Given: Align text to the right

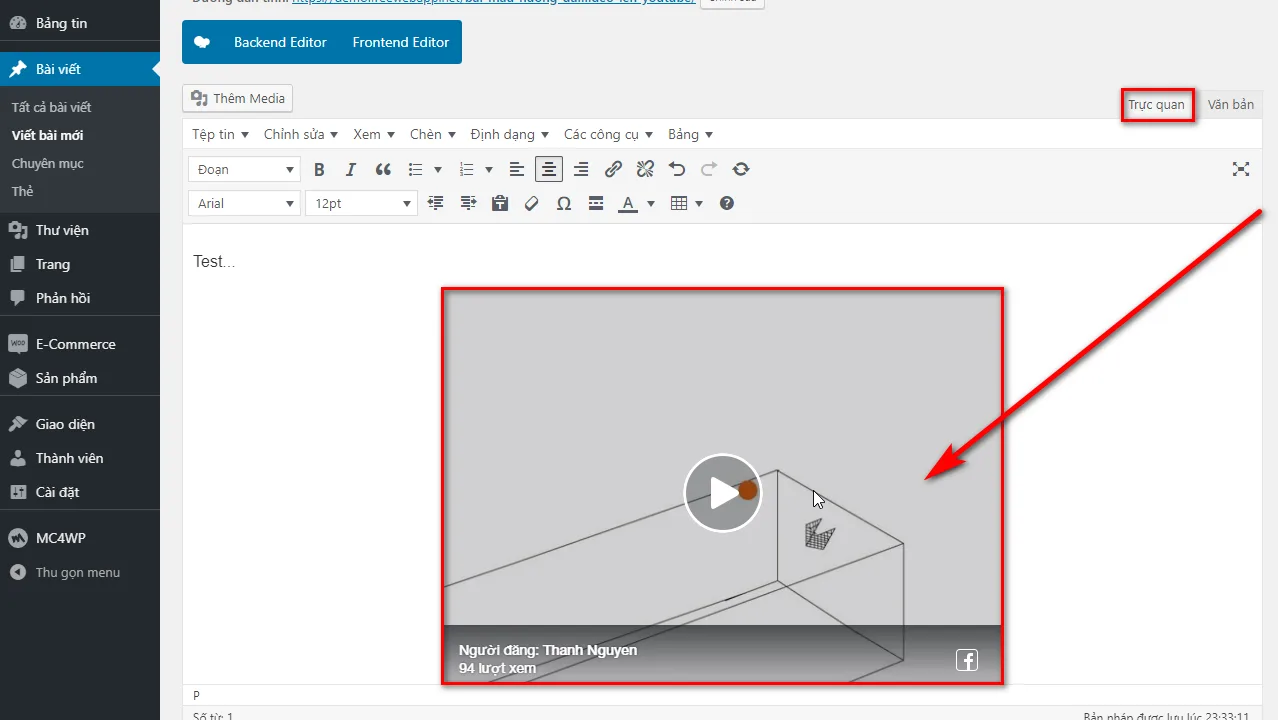Looking at the screenshot, I should pos(581,170).
